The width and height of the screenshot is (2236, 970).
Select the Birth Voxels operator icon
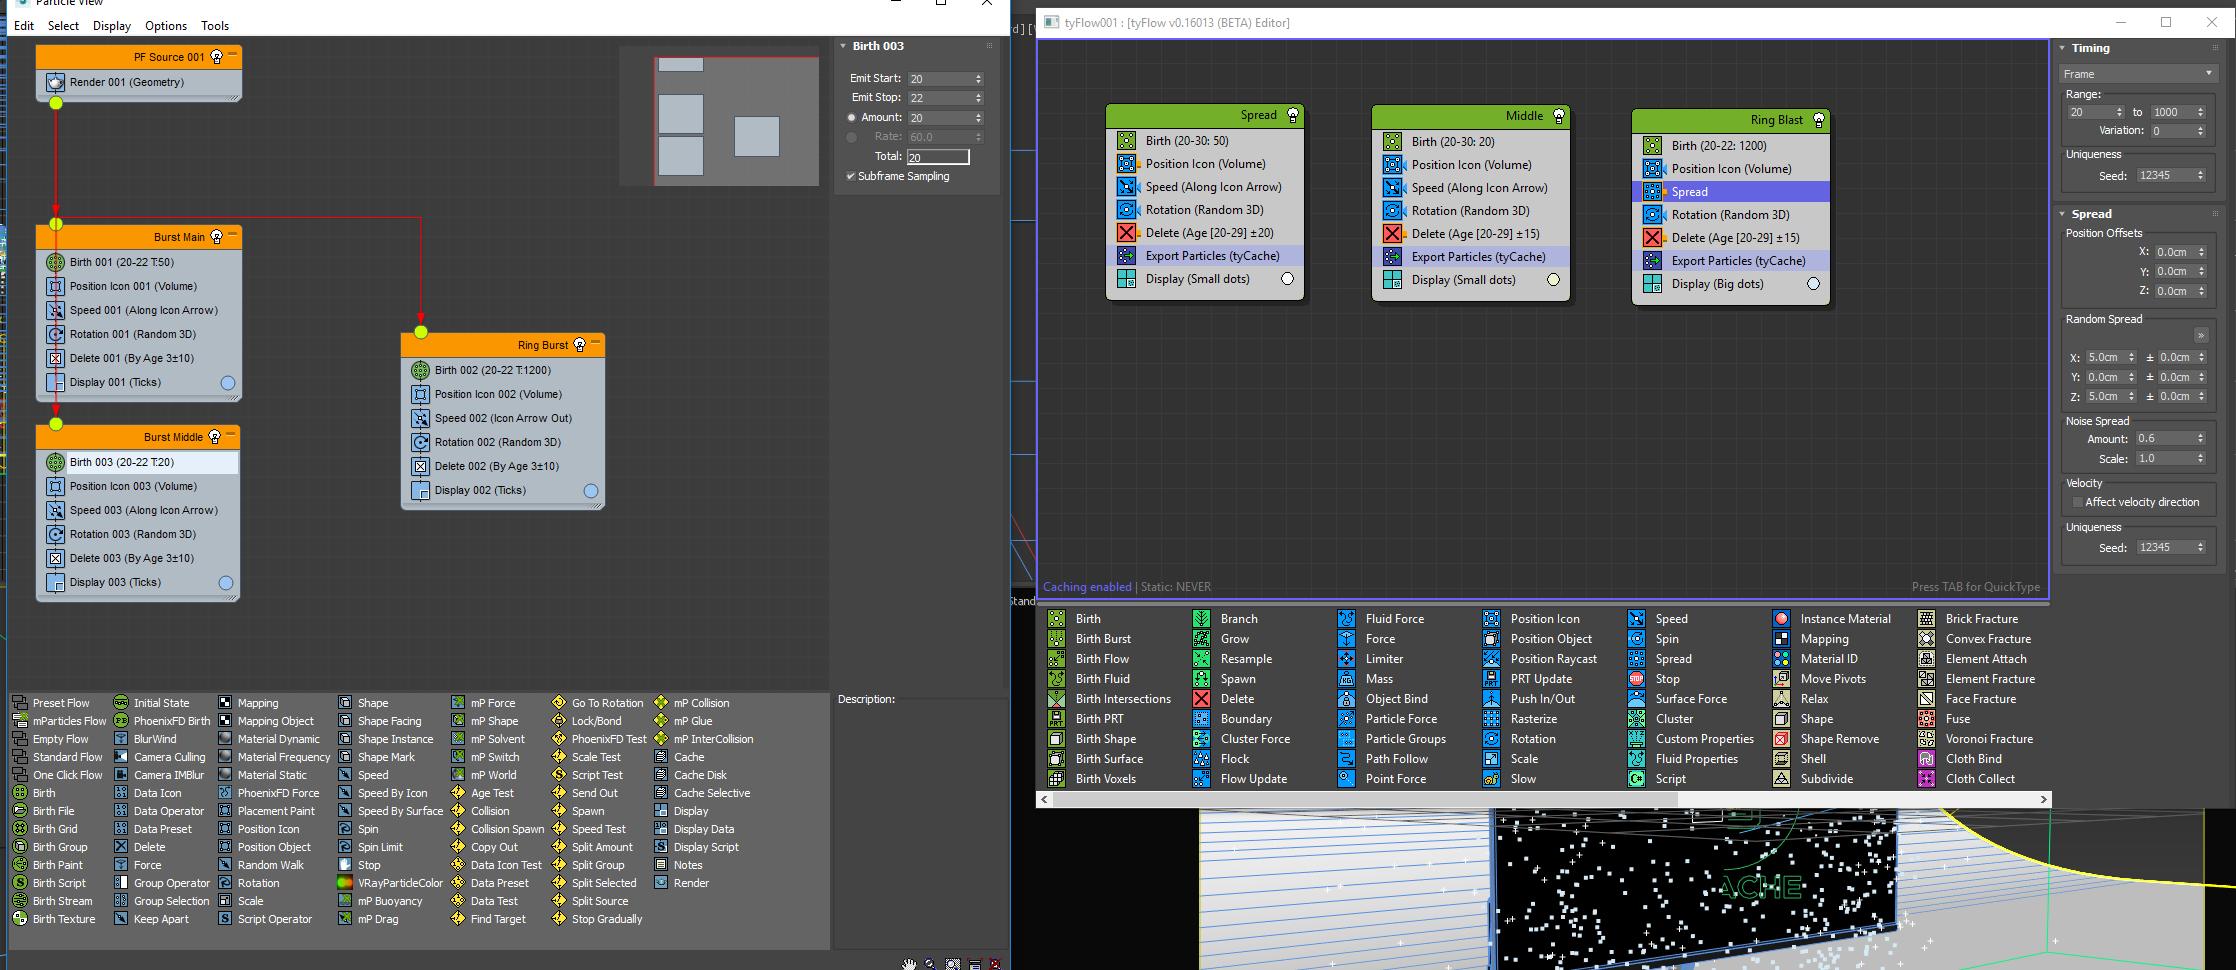pyautogui.click(x=1056, y=779)
